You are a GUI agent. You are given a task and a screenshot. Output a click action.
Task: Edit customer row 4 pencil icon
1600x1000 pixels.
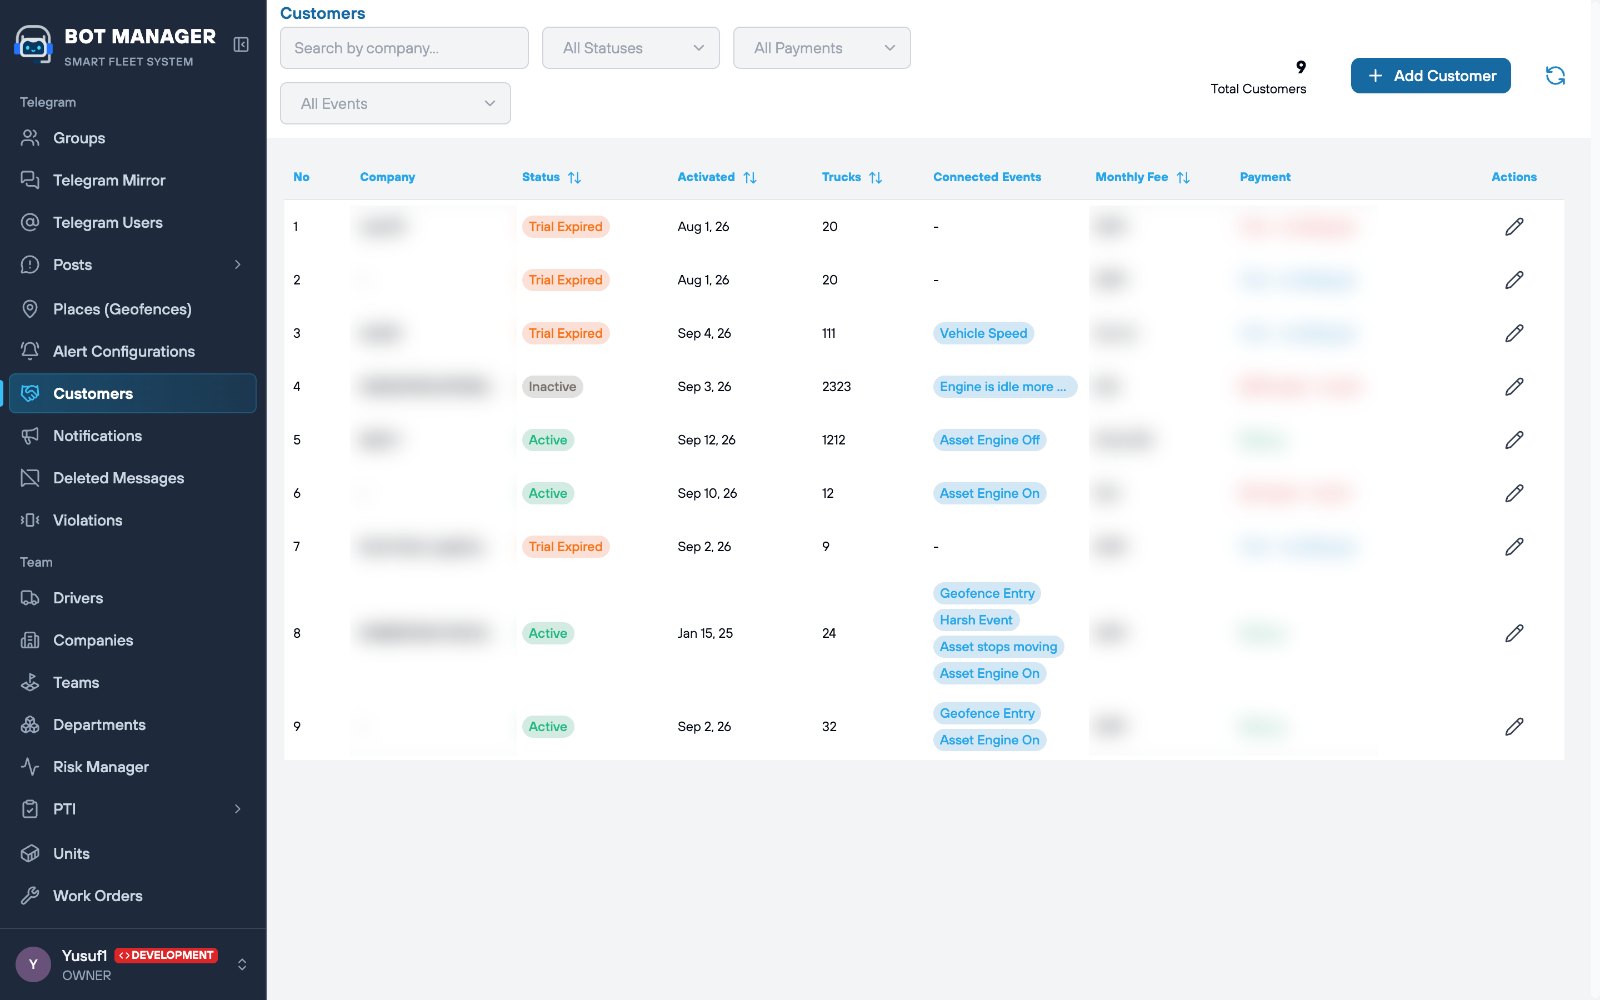point(1514,387)
